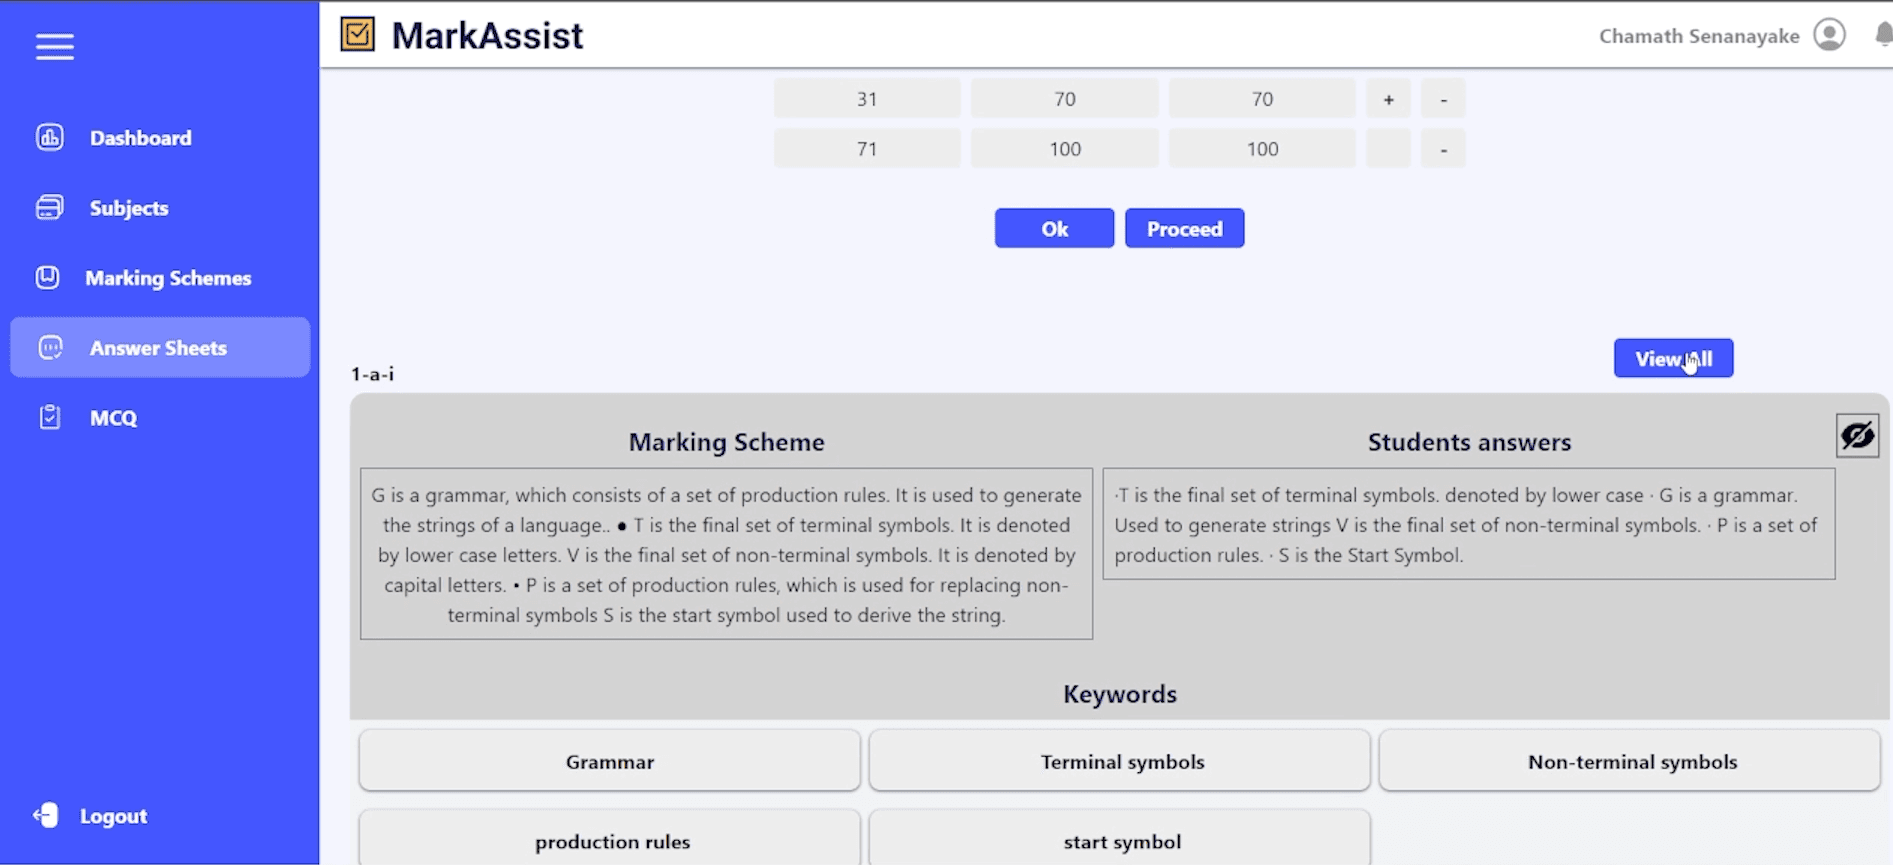This screenshot has width=1893, height=865.
Task: Edit the range field showing 71
Action: [x=867, y=149]
